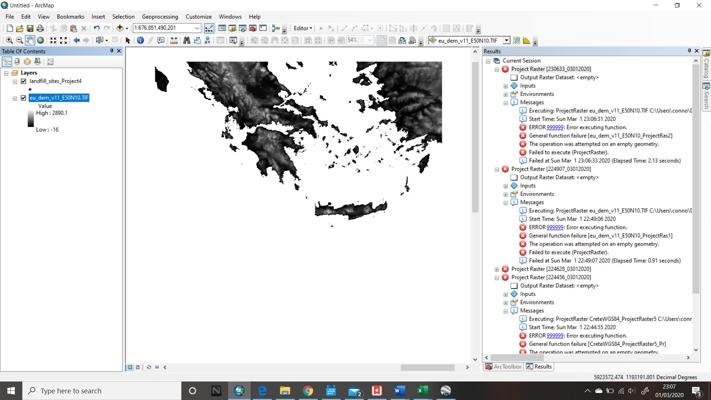
Task: Open the Editor dropdown menu
Action: tap(302, 28)
